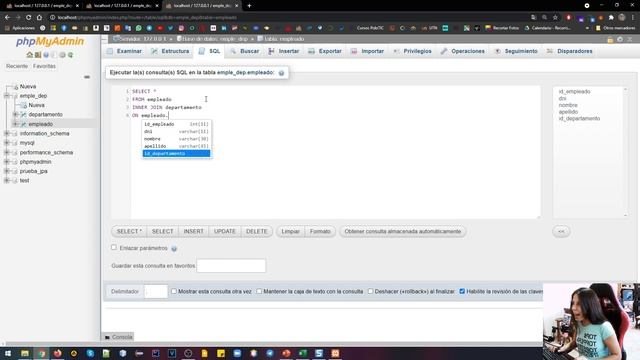Check Mostrar esta consulta otra vez
This screenshot has width=640, height=360.
click(x=174, y=291)
